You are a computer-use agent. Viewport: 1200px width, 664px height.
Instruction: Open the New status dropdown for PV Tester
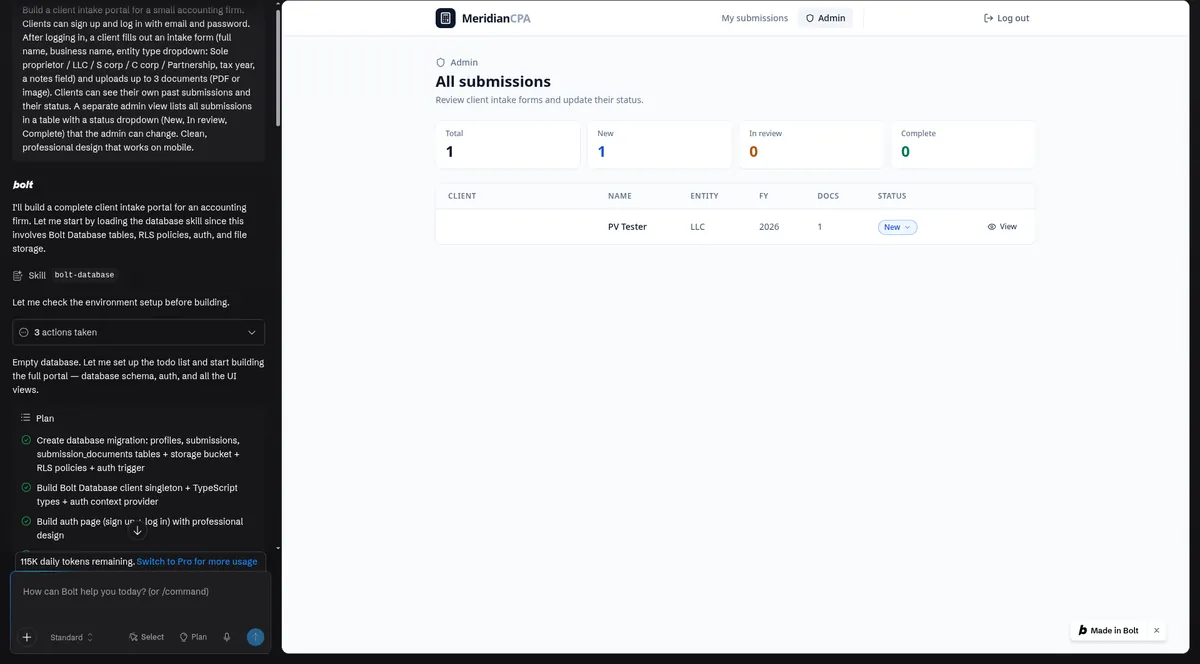[x=897, y=227]
